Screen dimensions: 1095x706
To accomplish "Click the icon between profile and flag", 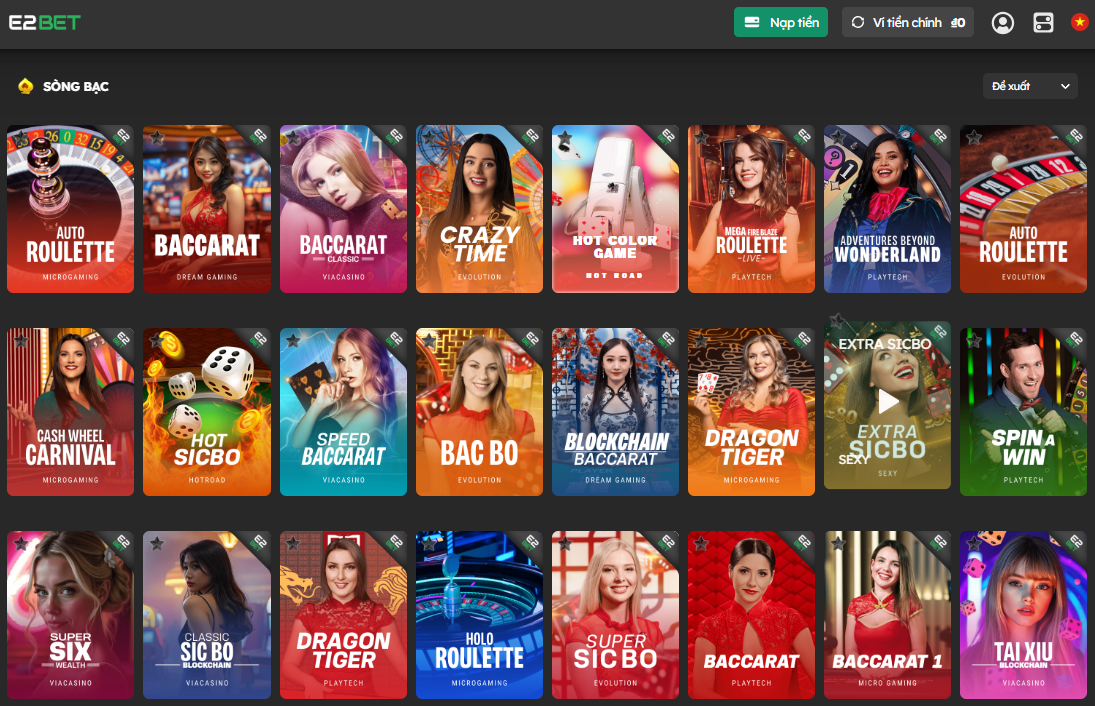I will tap(1043, 23).
